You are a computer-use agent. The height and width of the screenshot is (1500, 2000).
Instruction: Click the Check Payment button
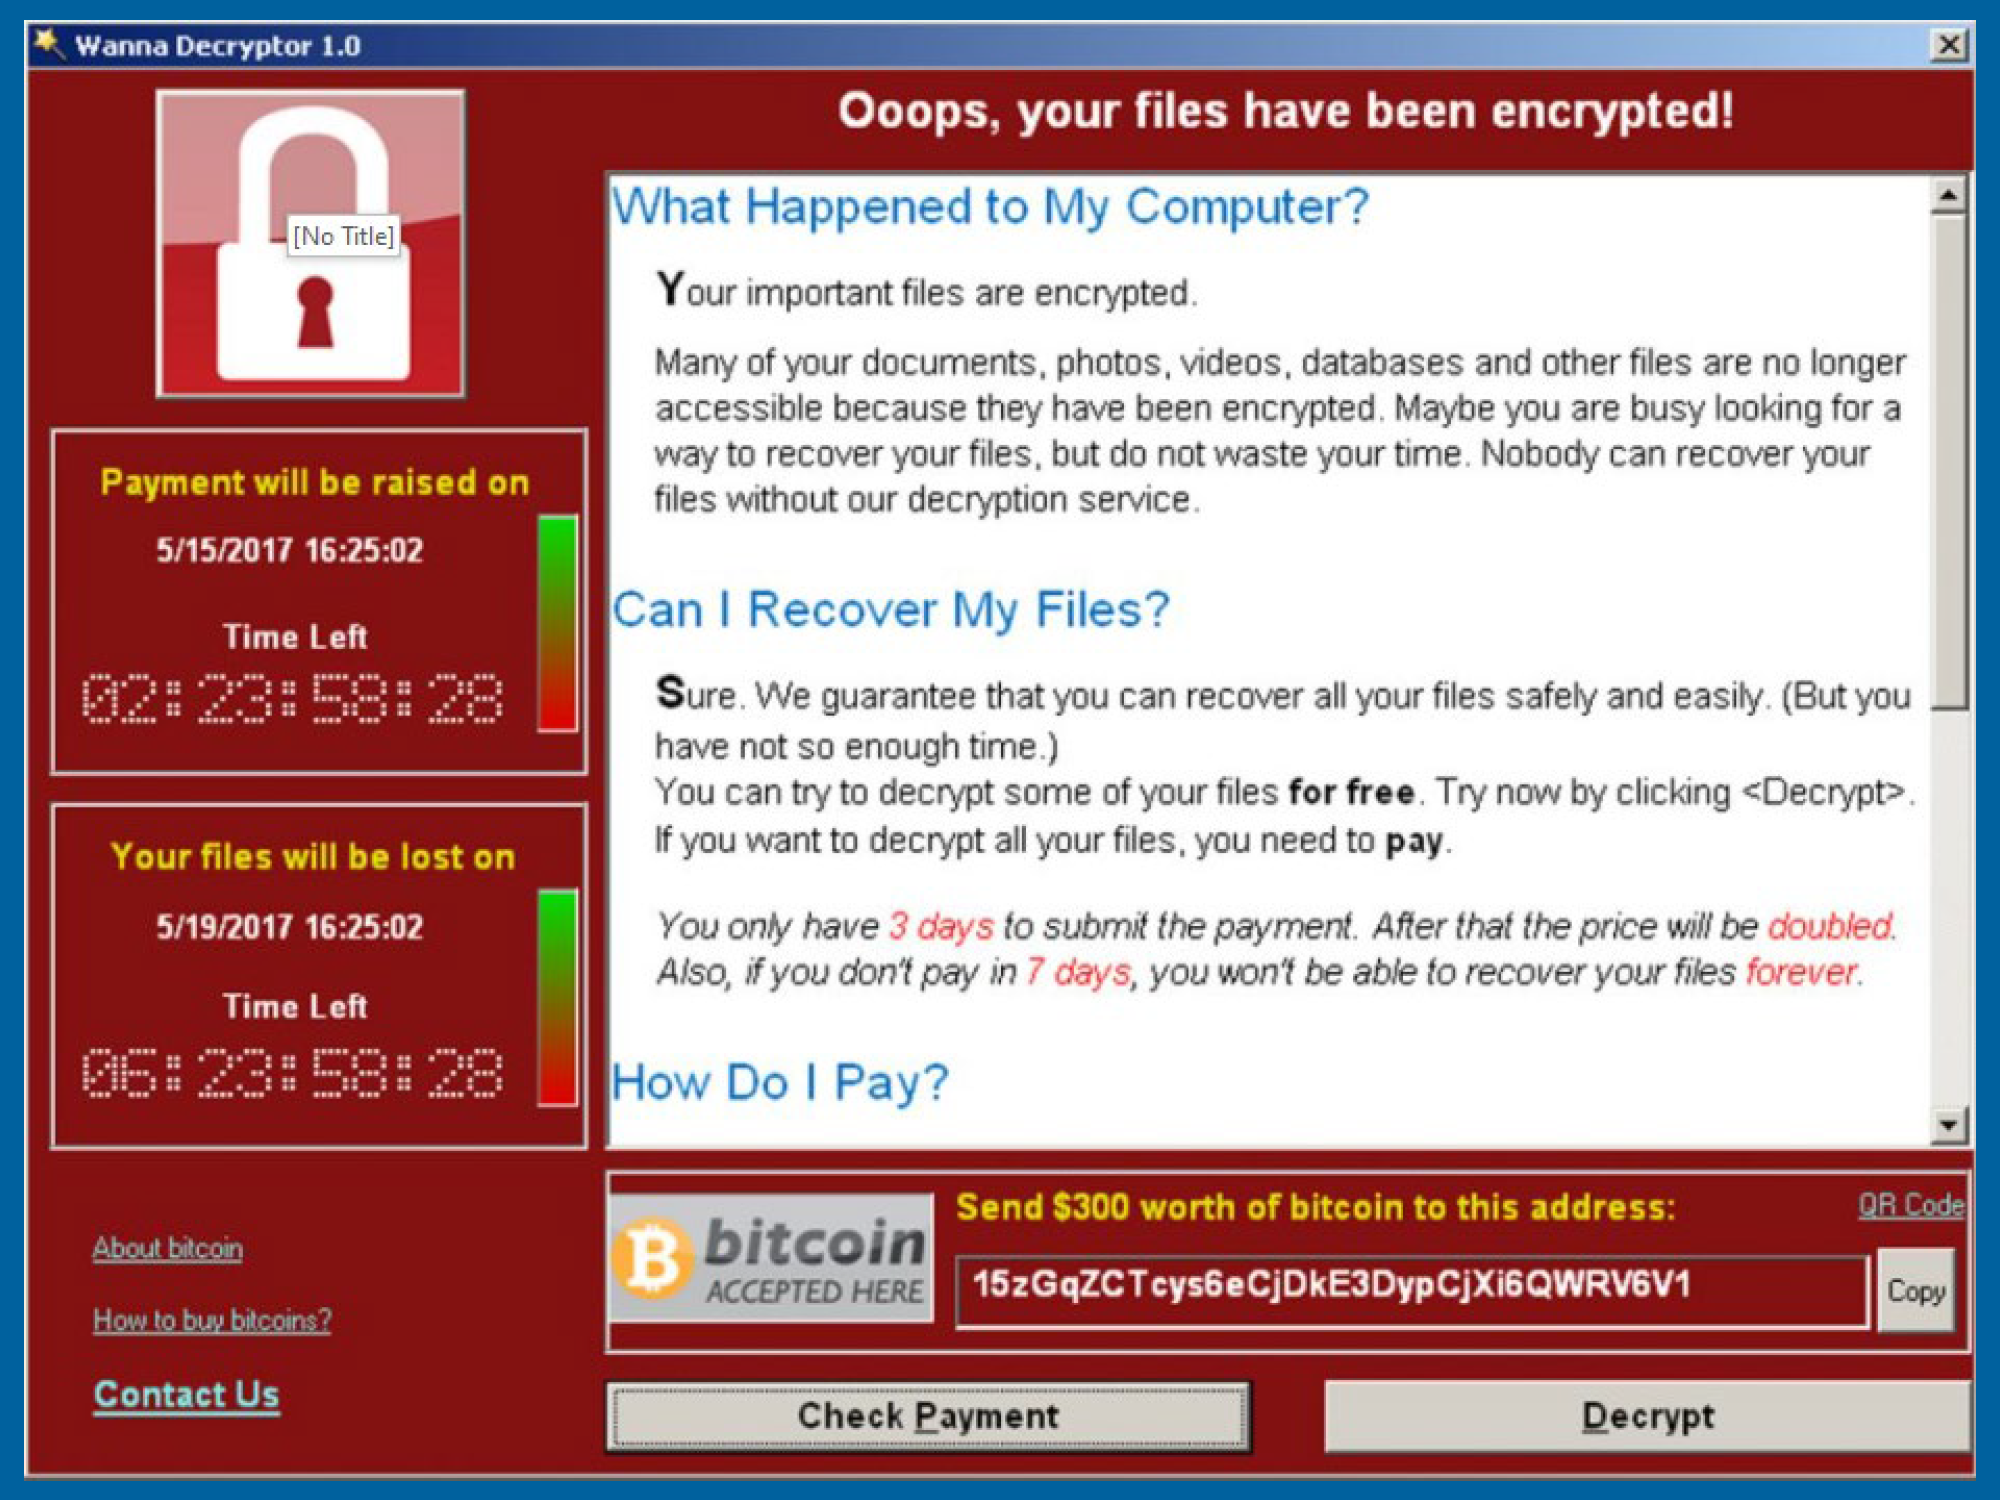pyautogui.click(x=929, y=1416)
